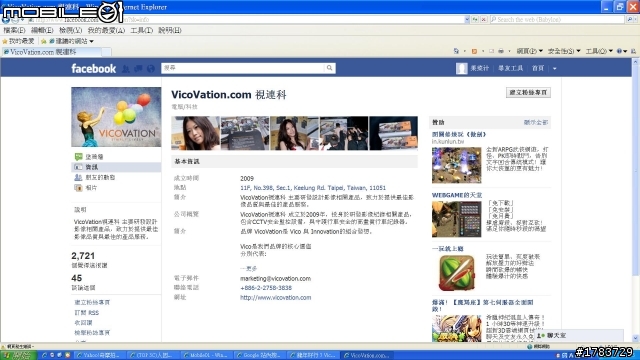Click the refresh button beside address bar
The height and width of the screenshot is (360, 640).
point(475,19)
